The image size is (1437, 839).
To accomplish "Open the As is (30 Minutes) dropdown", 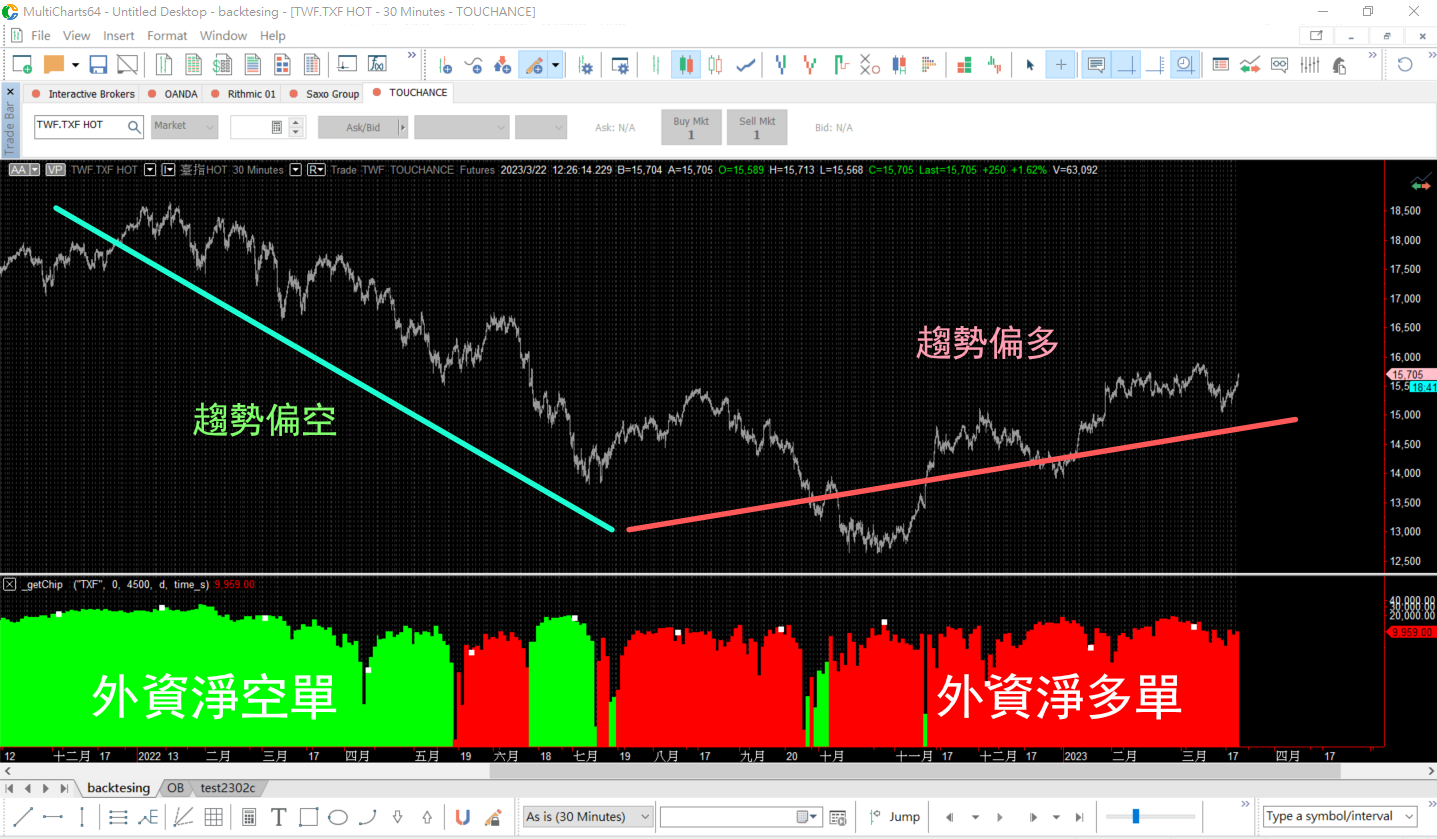I will 589,816.
